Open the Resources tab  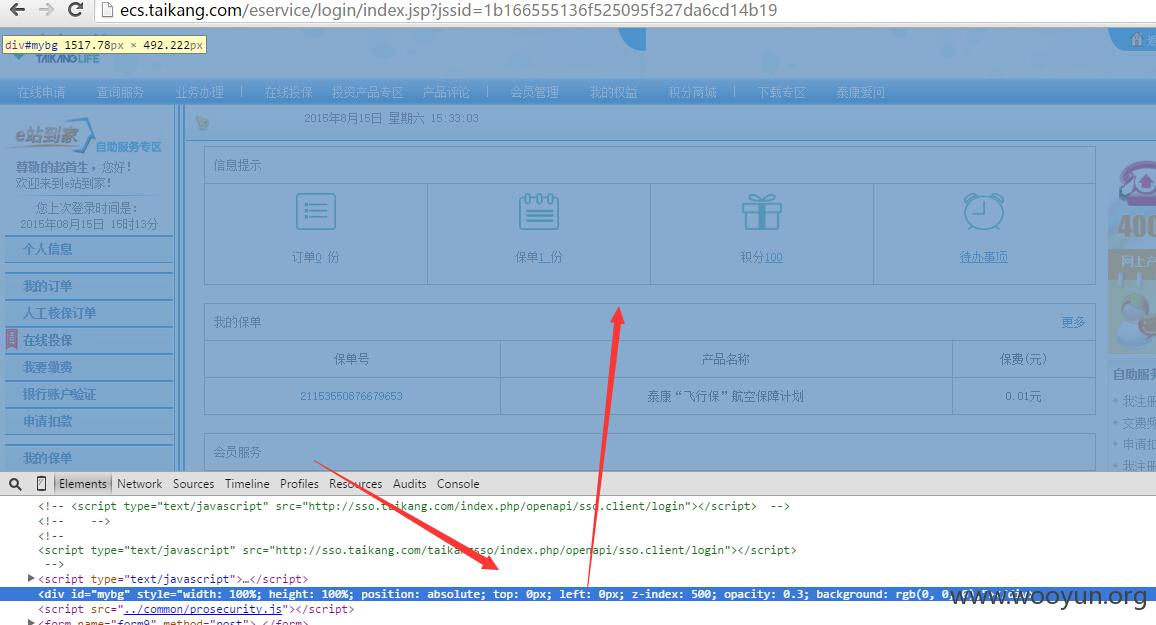(x=355, y=483)
